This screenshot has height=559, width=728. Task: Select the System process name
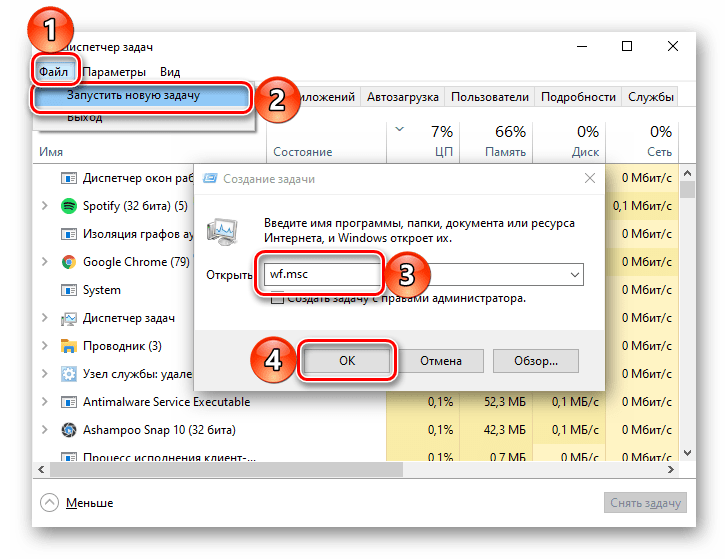(102, 290)
